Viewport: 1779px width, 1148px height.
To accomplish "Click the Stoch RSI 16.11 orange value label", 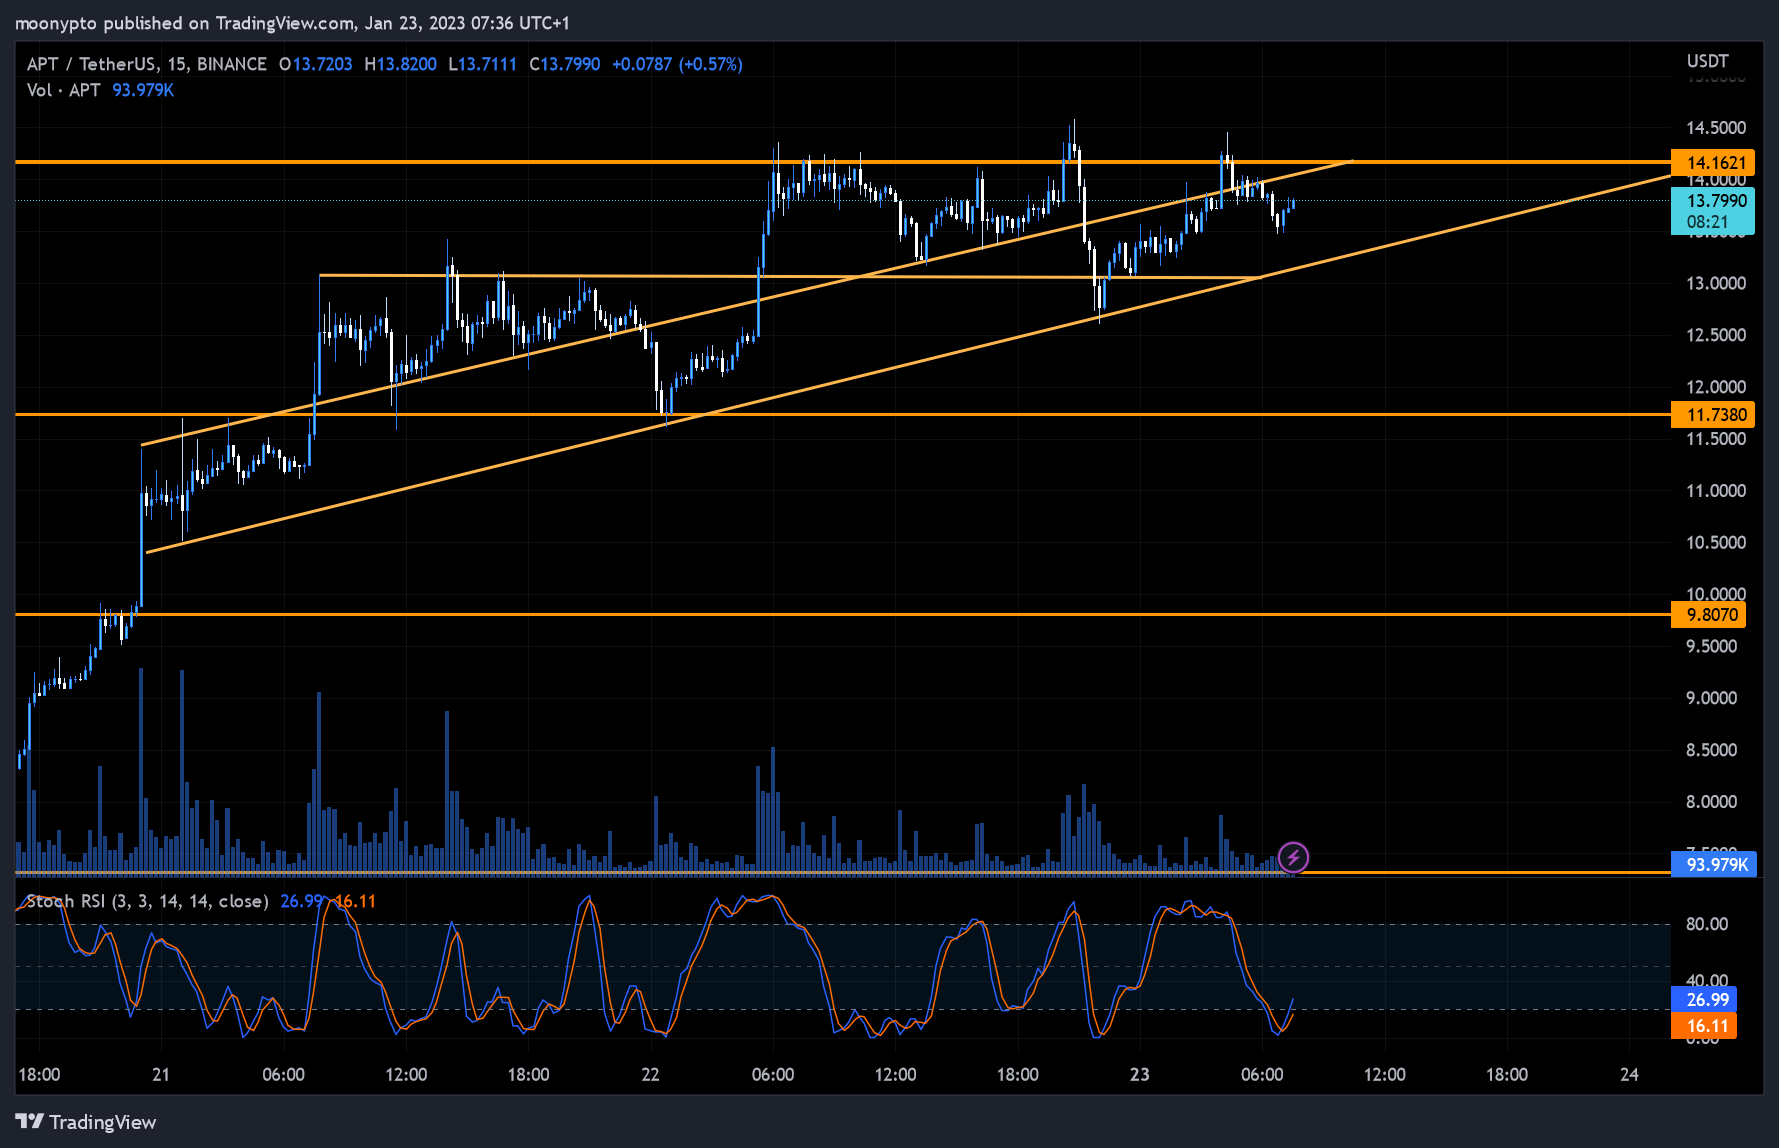I will (x=1704, y=1025).
